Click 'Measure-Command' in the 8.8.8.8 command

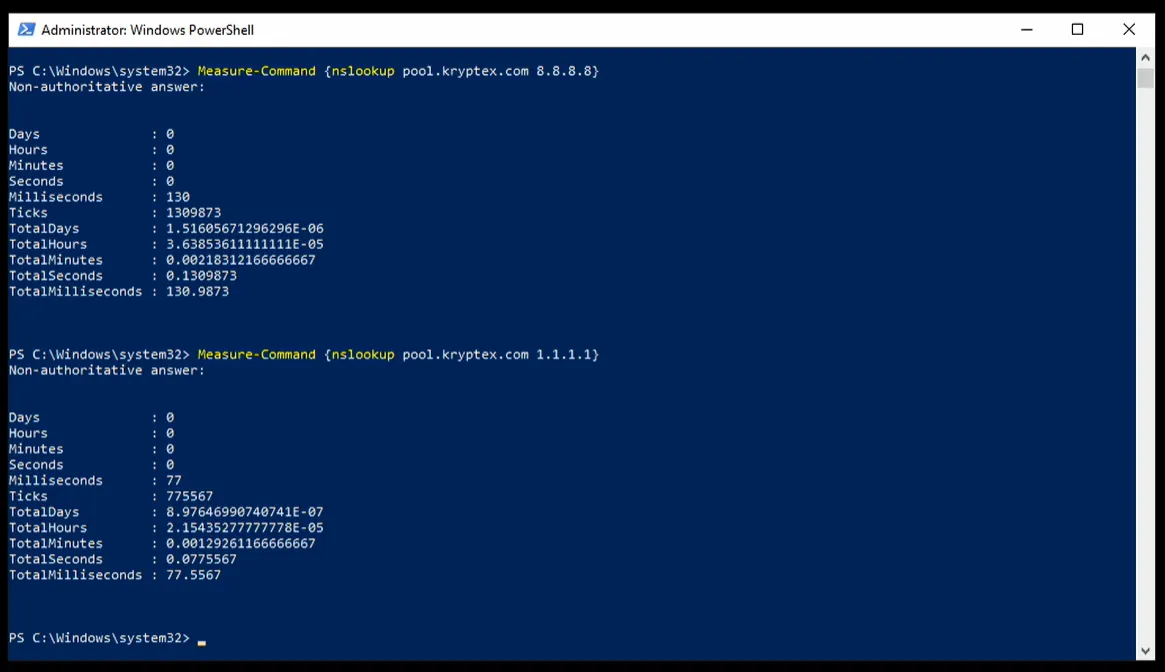point(257,71)
